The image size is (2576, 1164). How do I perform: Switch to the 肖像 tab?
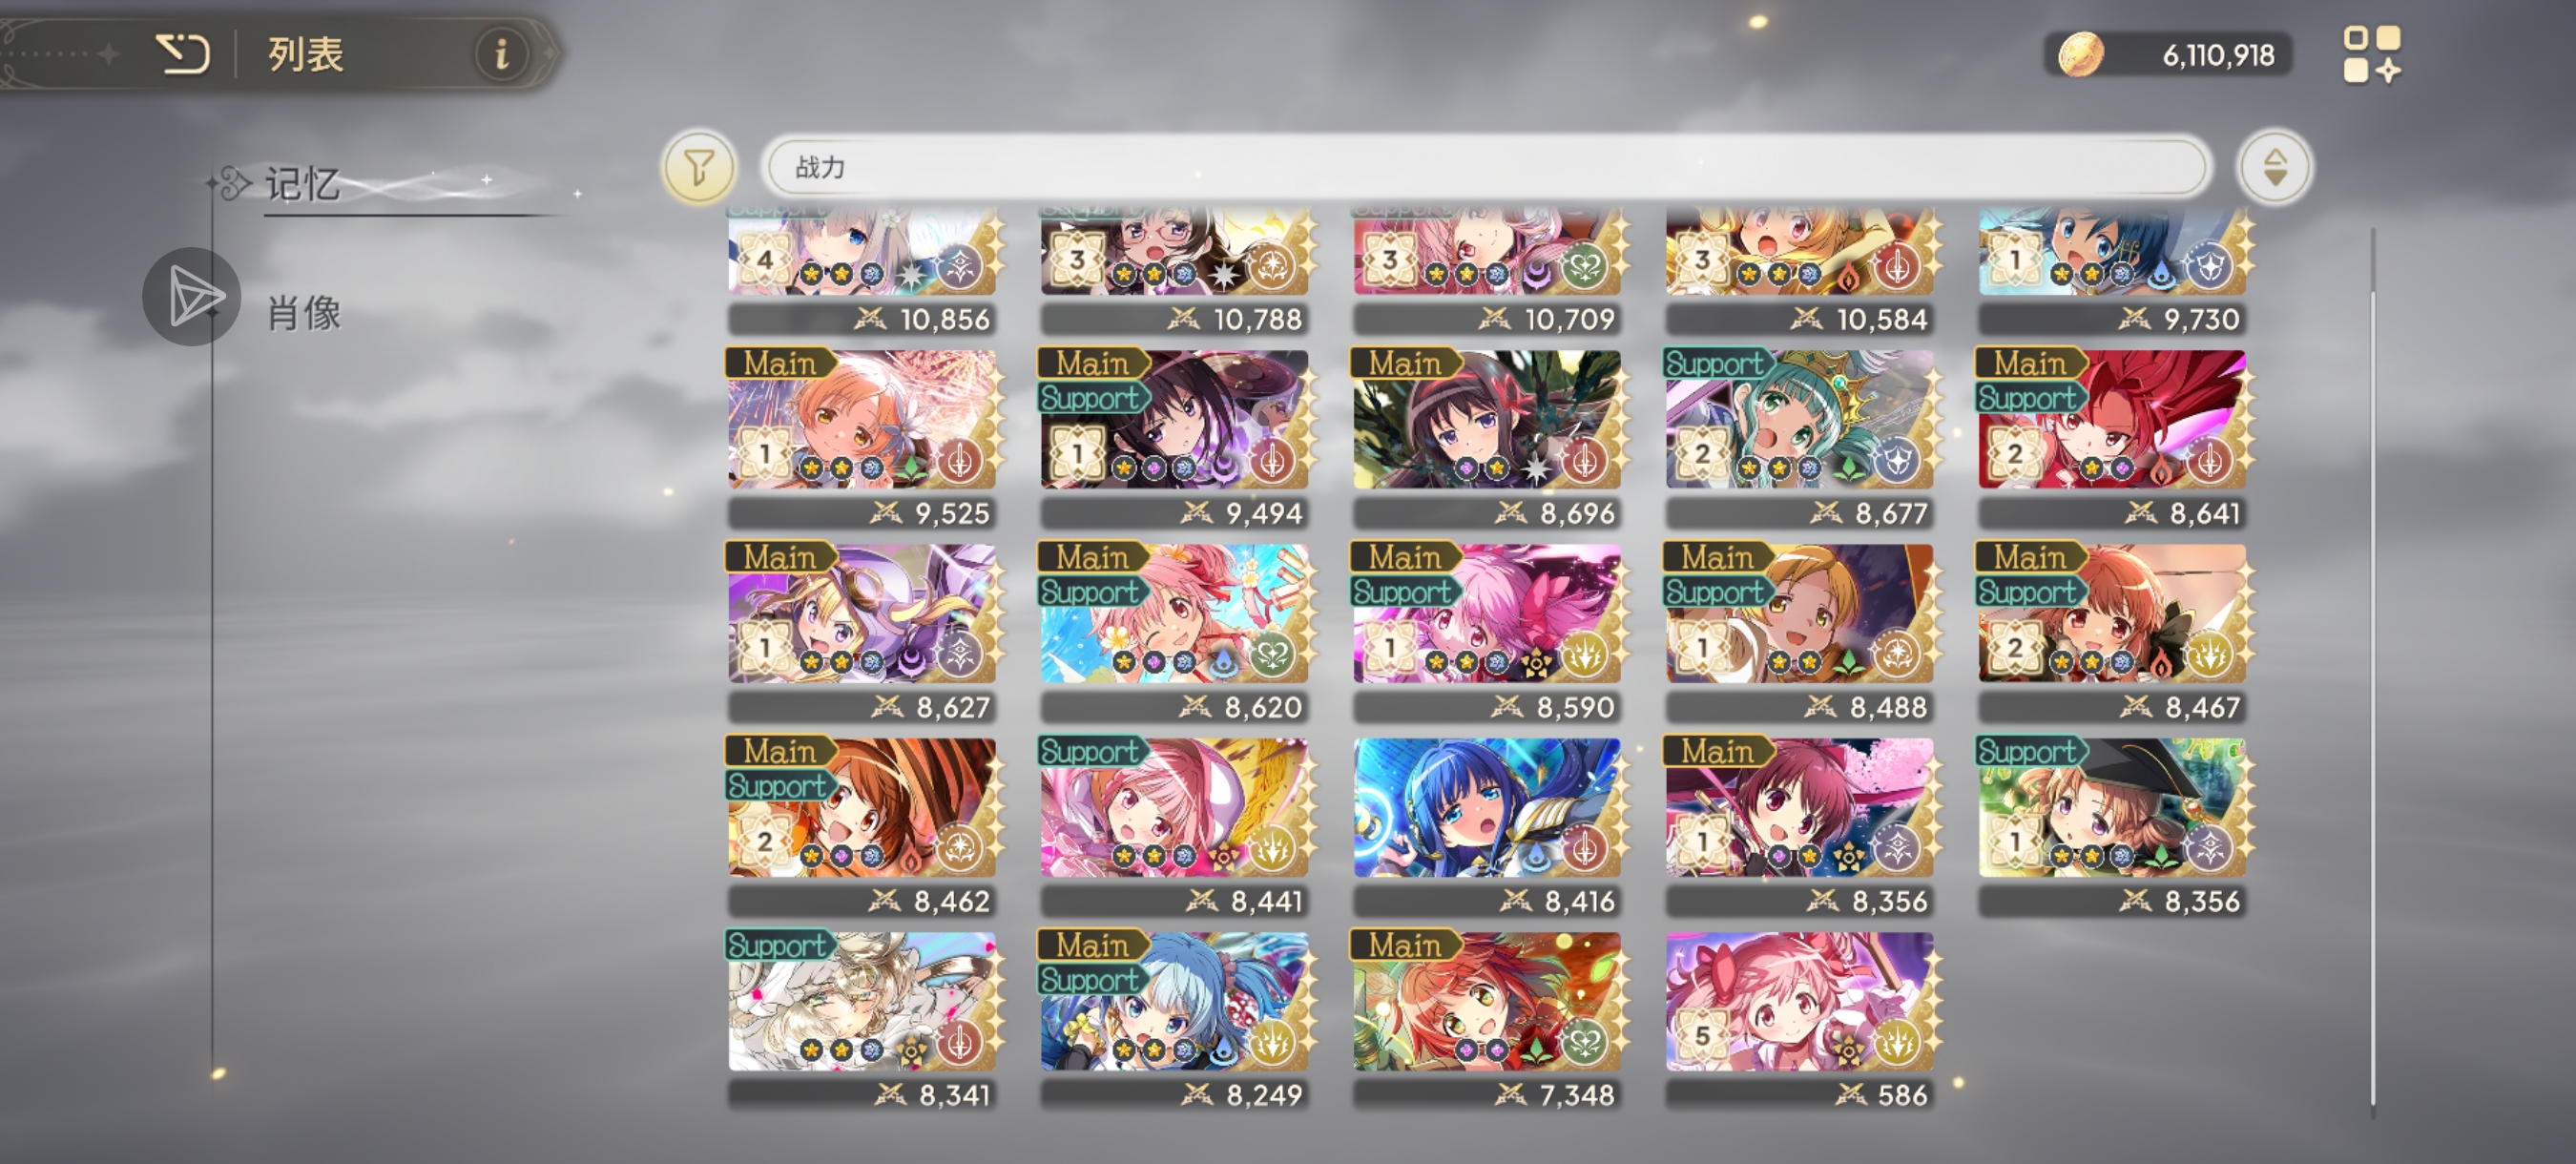[305, 313]
